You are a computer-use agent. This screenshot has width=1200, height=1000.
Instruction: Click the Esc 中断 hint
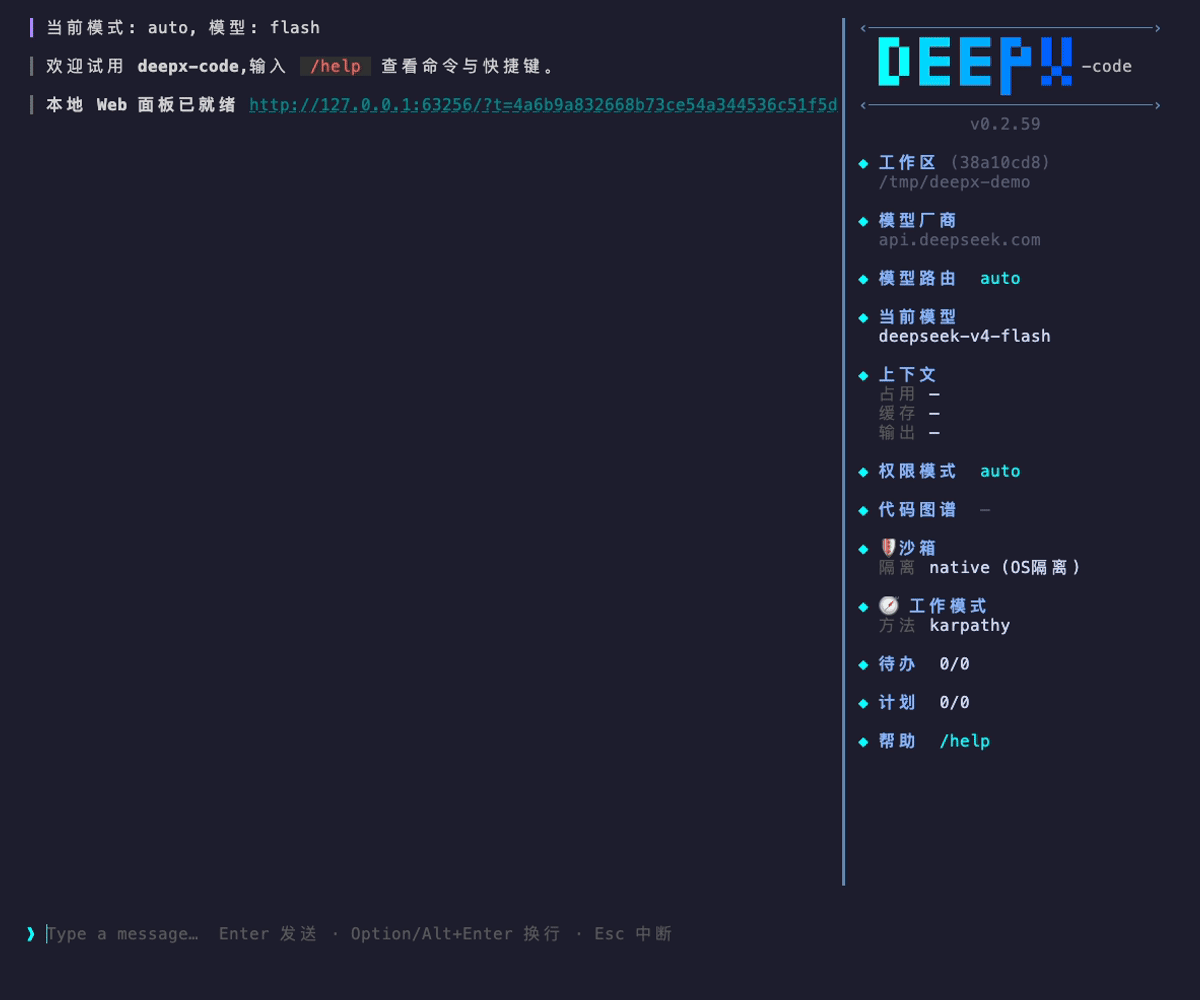click(633, 934)
